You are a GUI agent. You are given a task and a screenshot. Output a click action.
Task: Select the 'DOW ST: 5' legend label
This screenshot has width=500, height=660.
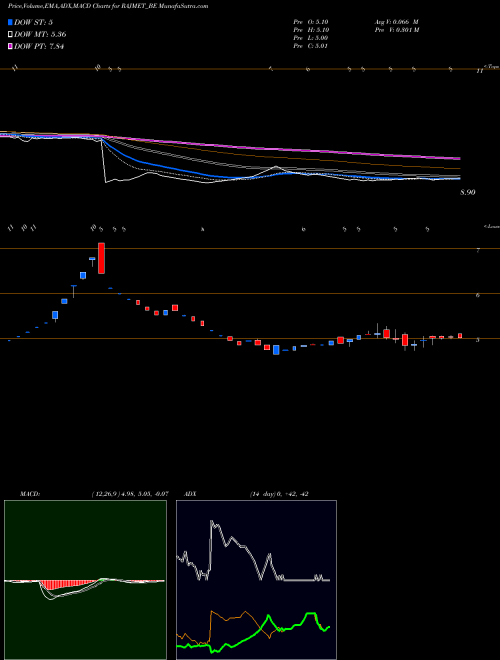pos(33,22)
